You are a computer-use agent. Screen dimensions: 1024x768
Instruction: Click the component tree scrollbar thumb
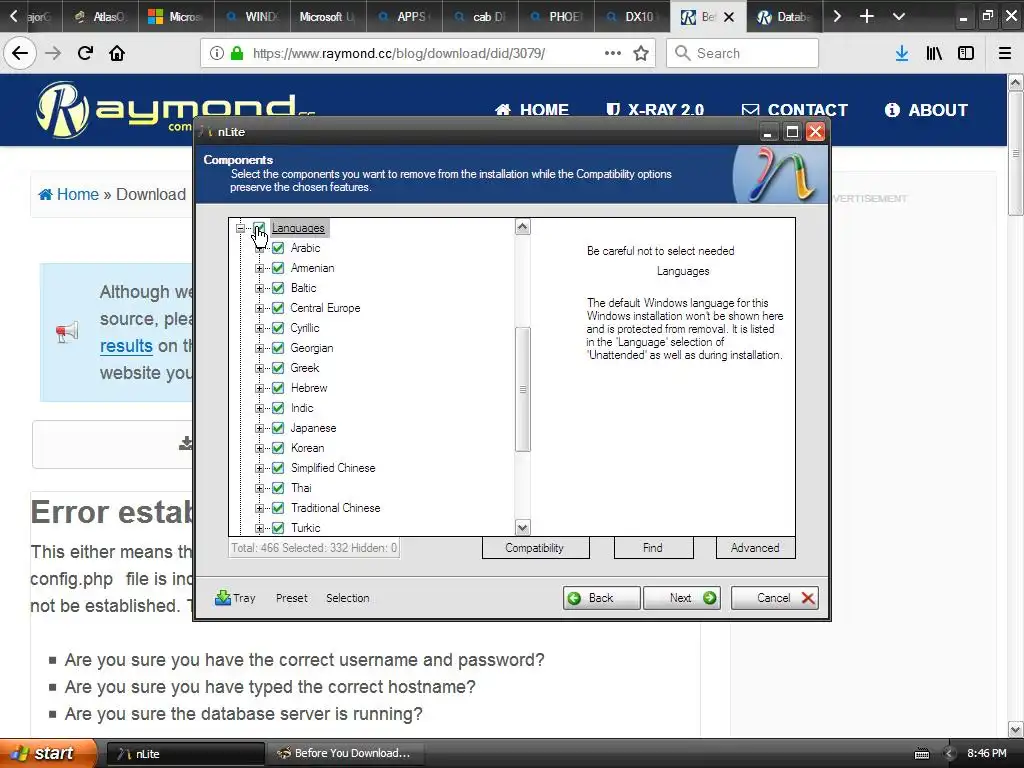pyautogui.click(x=522, y=389)
